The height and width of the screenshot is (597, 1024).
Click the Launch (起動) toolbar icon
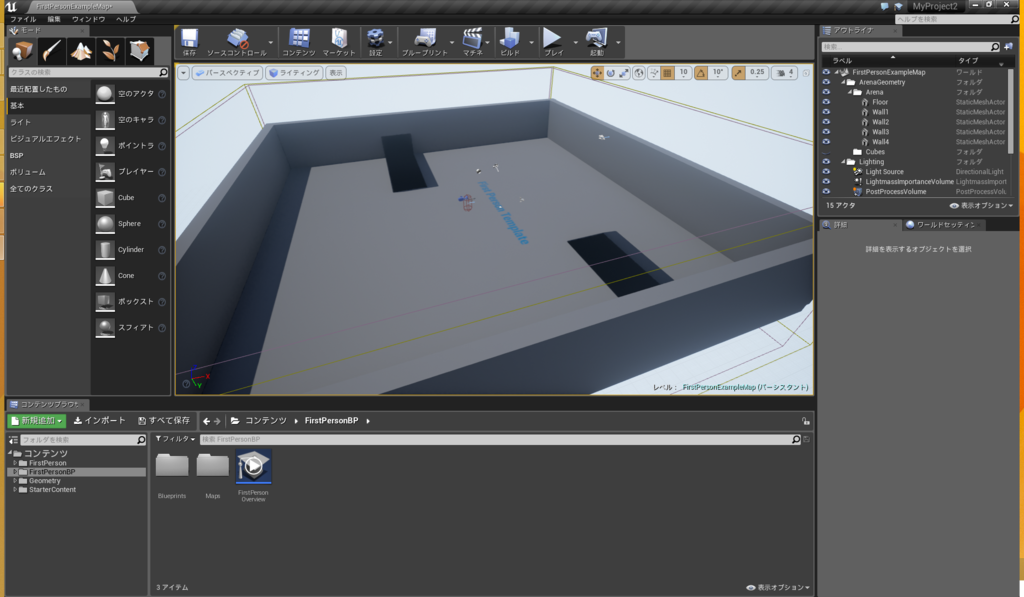596,38
